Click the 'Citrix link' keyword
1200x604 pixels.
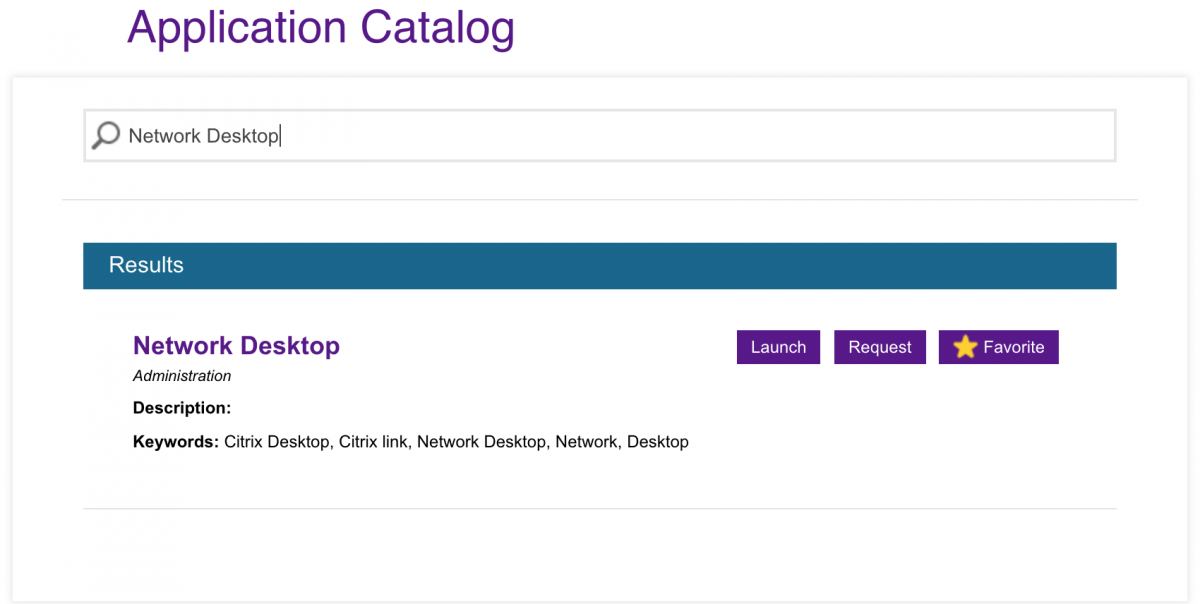pyautogui.click(x=373, y=441)
